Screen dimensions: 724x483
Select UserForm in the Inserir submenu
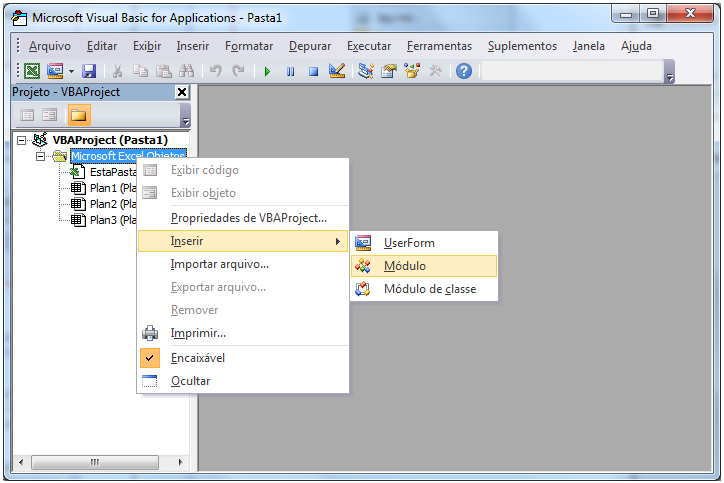coord(409,243)
